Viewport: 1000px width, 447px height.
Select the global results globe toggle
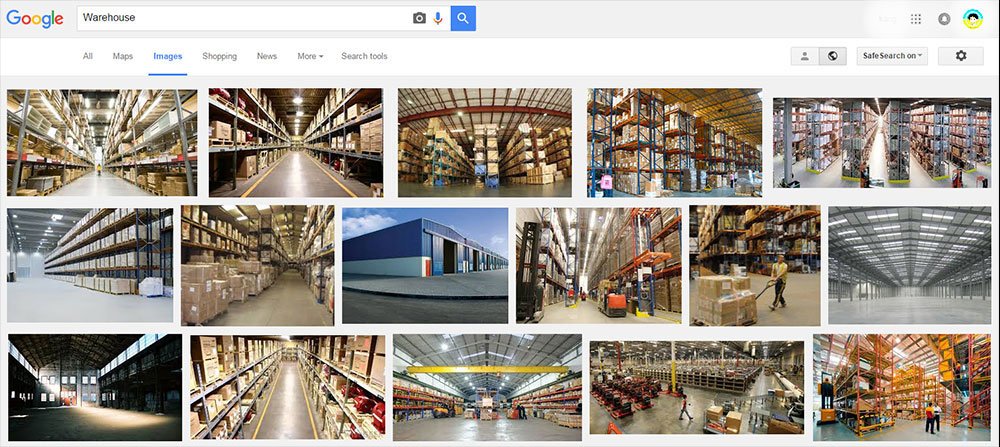pyautogui.click(x=832, y=56)
